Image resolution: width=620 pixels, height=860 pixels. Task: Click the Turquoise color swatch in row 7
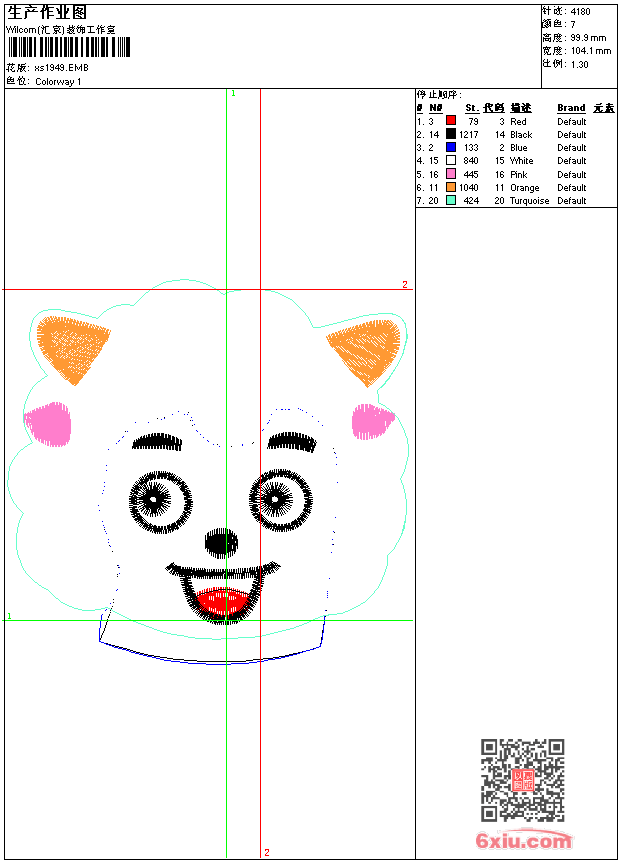point(450,200)
